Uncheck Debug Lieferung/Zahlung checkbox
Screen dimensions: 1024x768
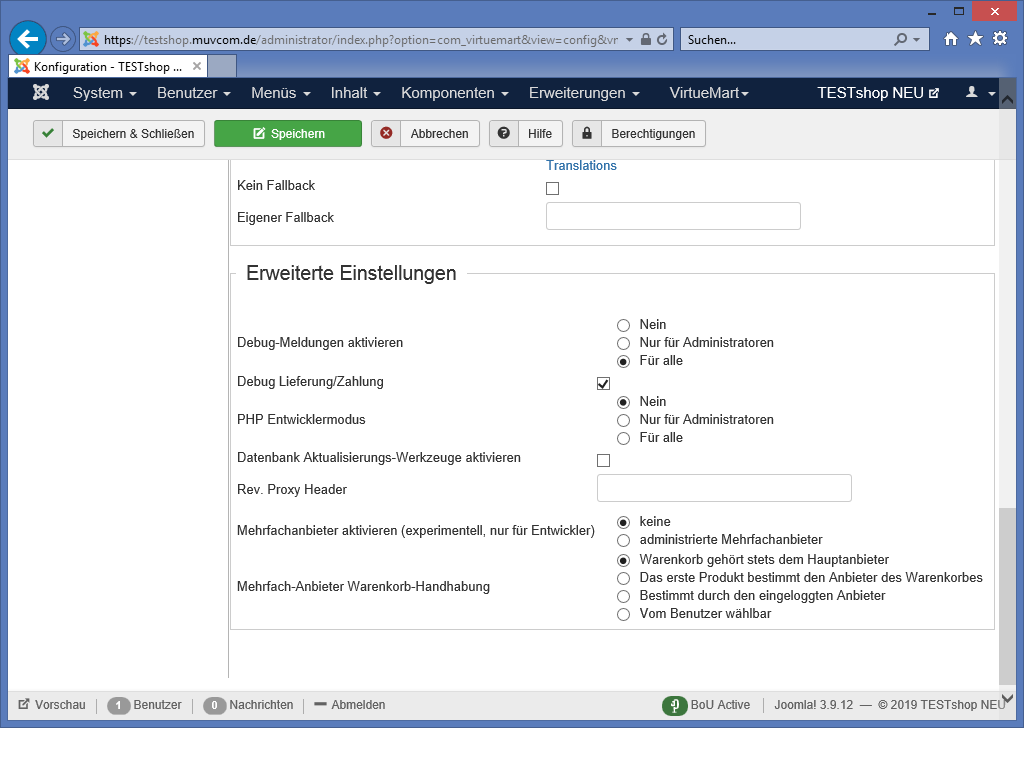click(x=603, y=384)
